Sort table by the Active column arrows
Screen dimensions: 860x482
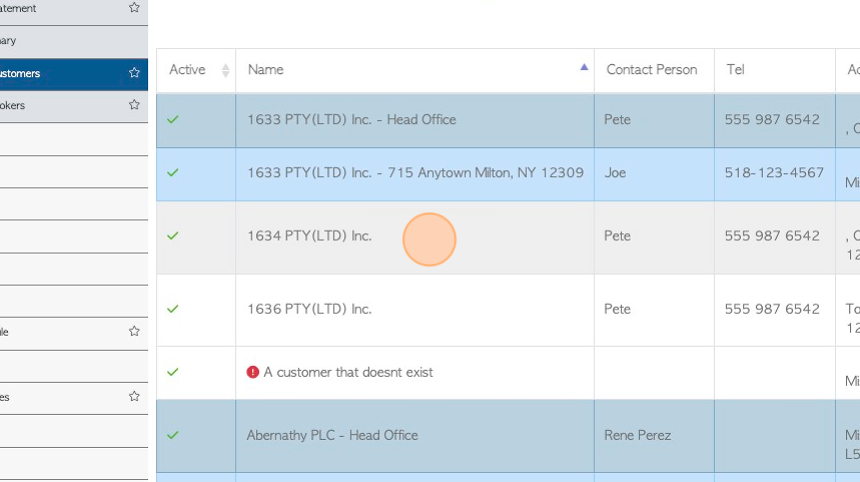click(x=225, y=70)
